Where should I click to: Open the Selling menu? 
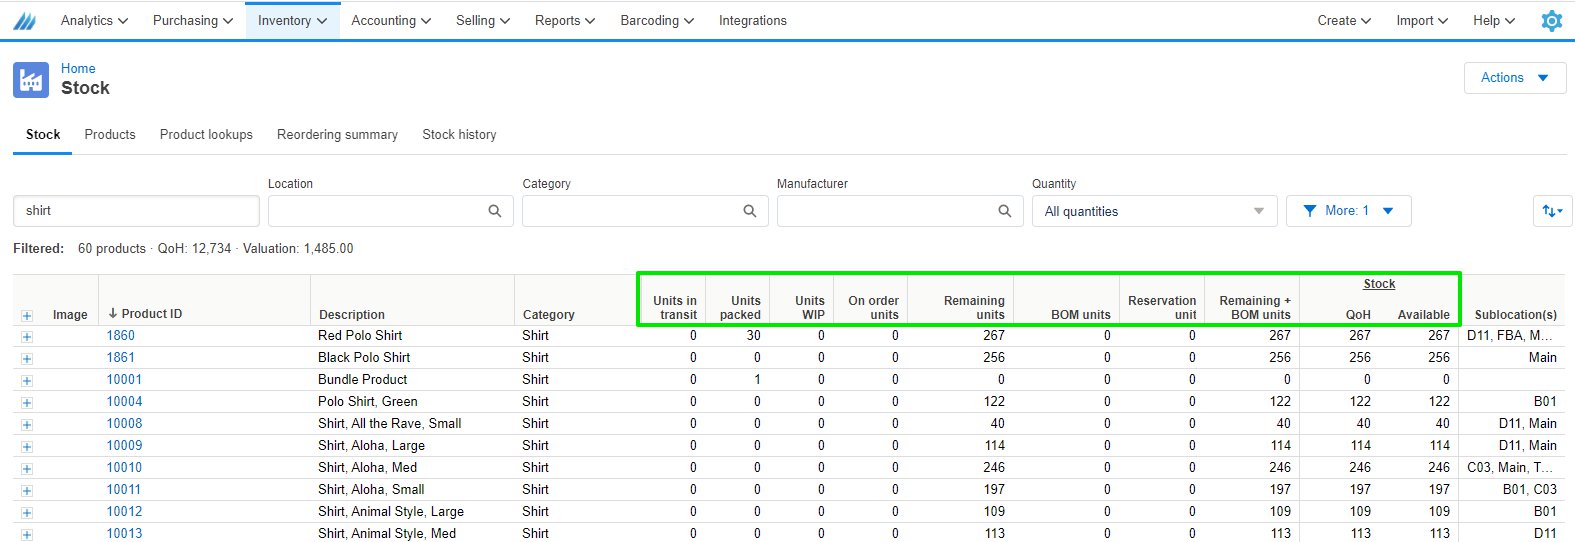(x=483, y=20)
